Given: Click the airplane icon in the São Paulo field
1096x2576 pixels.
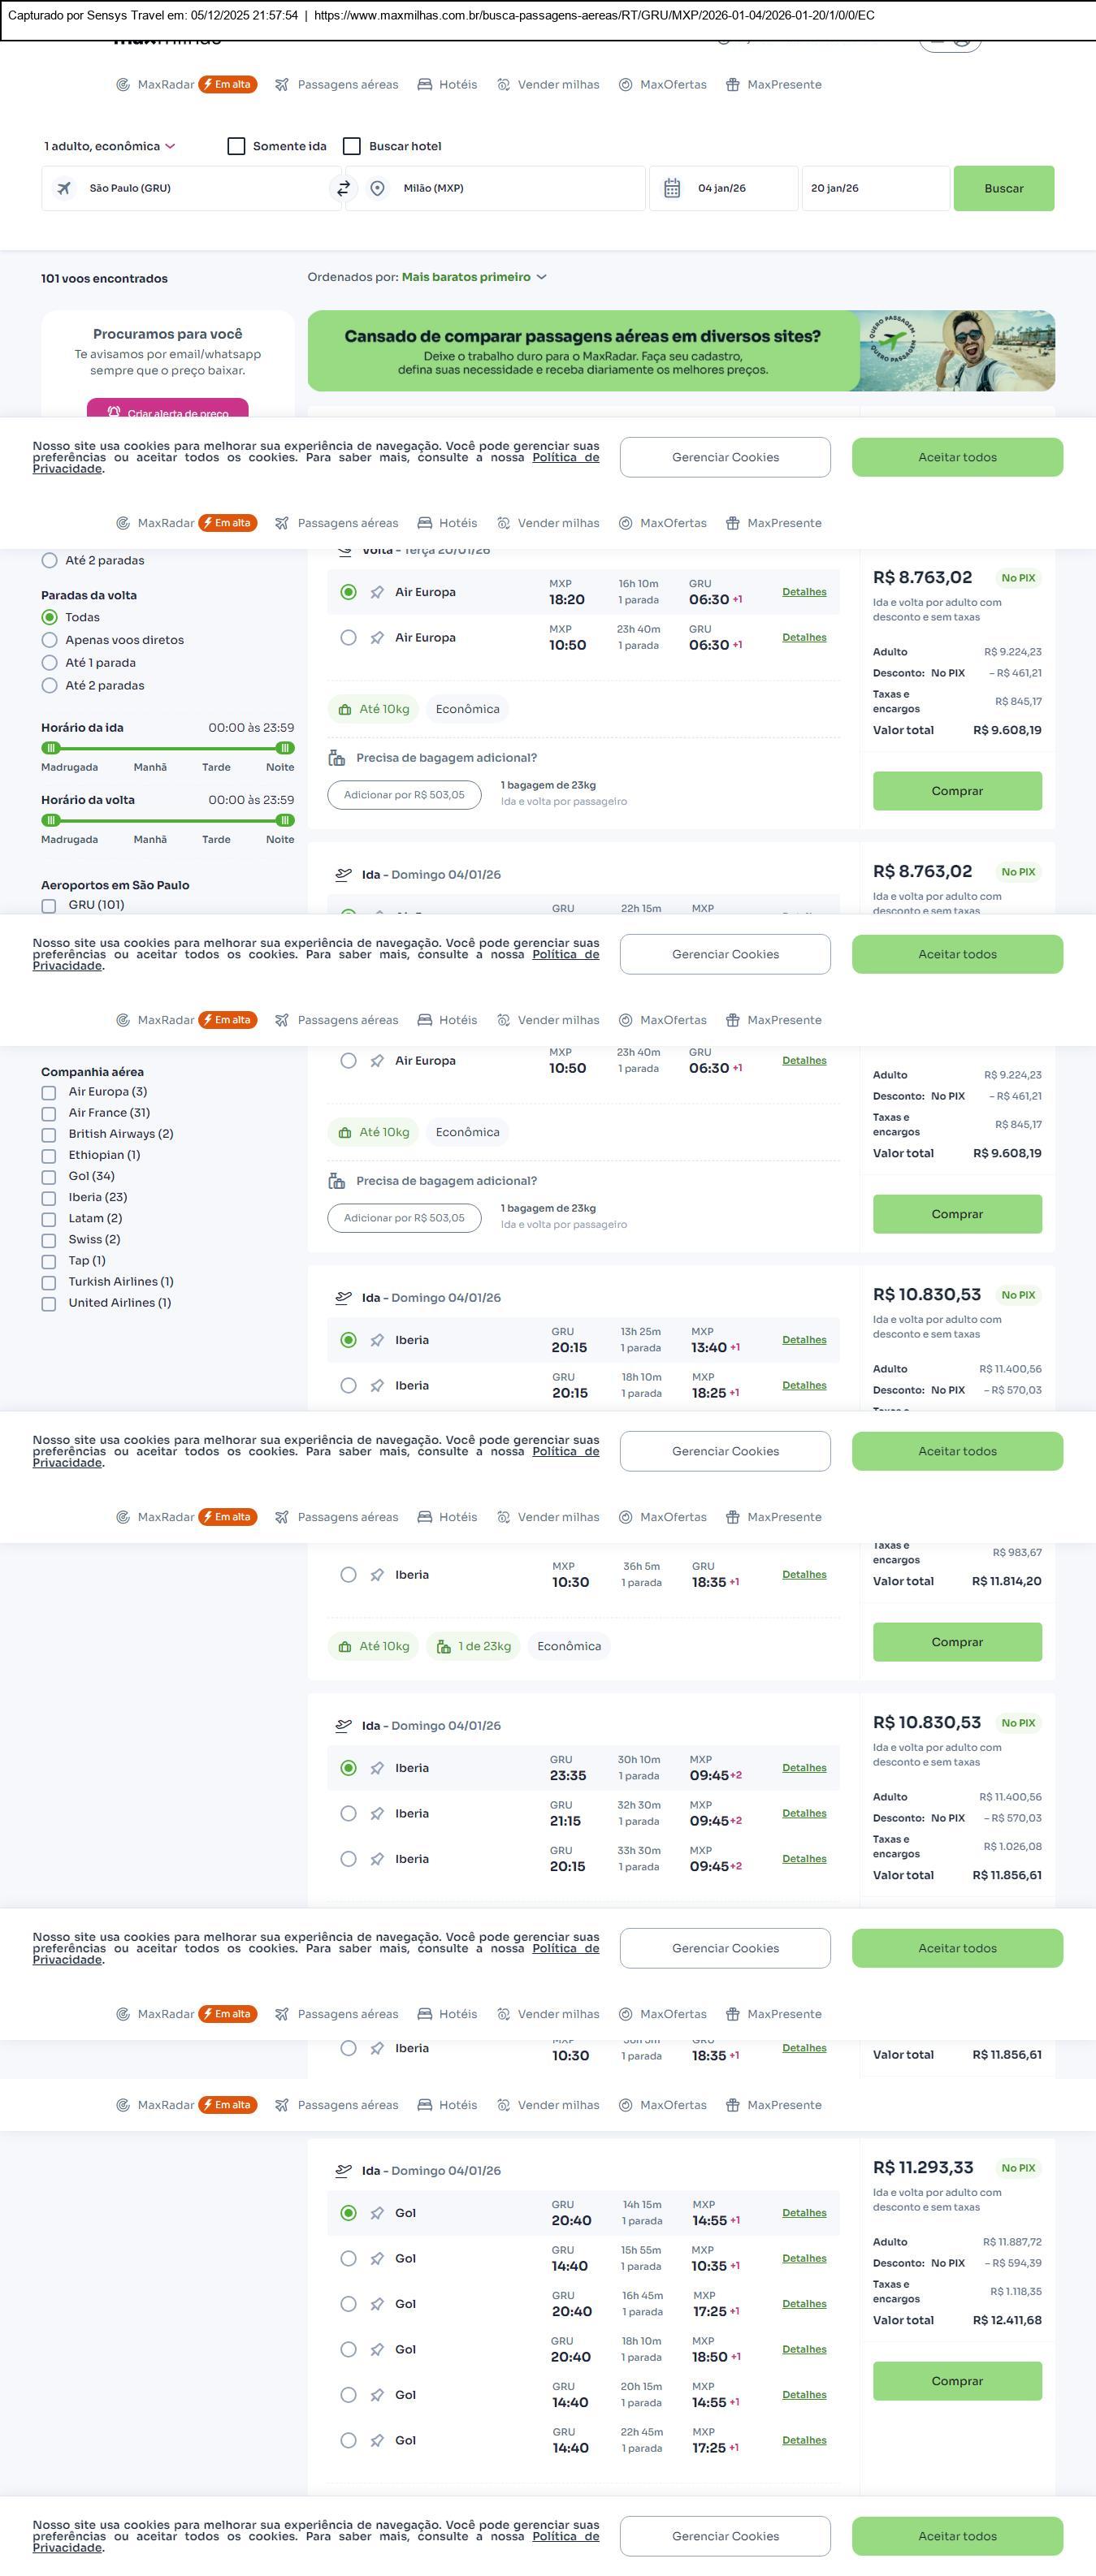Looking at the screenshot, I should (64, 188).
